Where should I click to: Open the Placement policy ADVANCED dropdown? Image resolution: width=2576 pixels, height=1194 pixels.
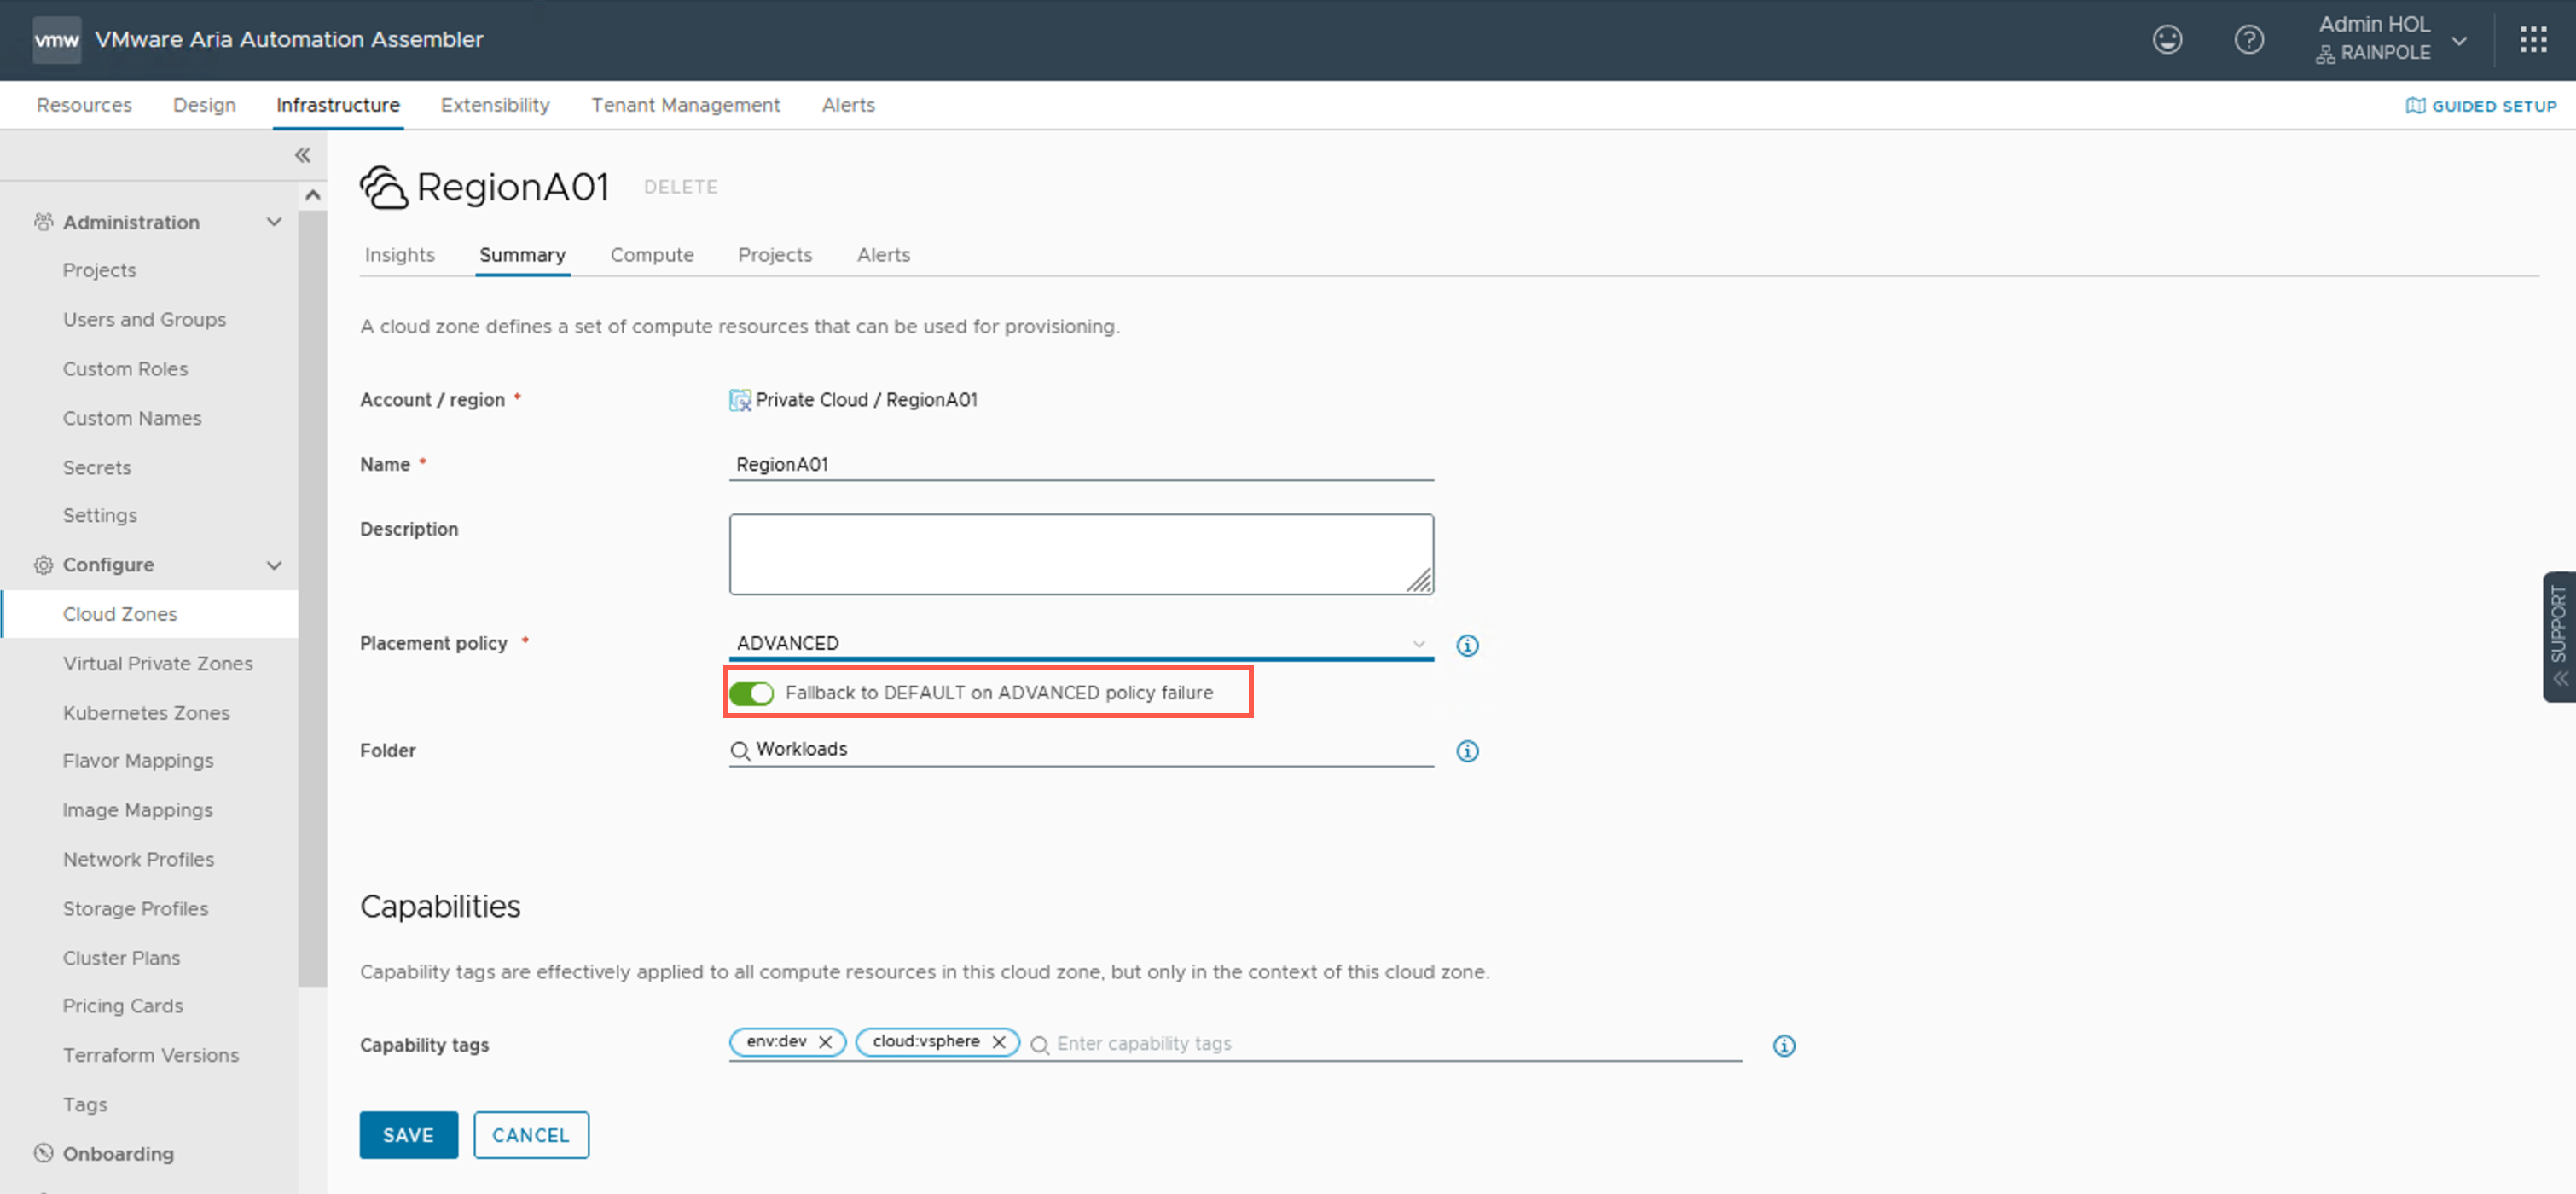tap(1080, 643)
